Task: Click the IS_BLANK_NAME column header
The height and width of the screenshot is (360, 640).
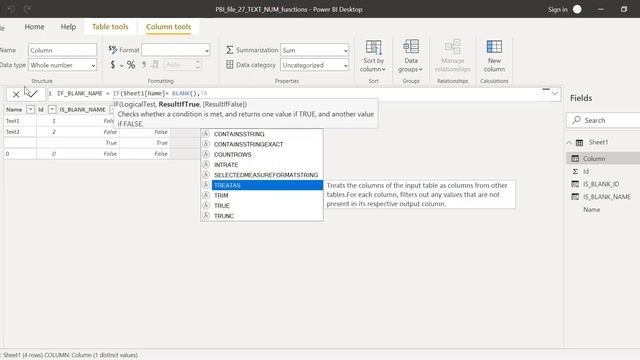Action: (82, 109)
